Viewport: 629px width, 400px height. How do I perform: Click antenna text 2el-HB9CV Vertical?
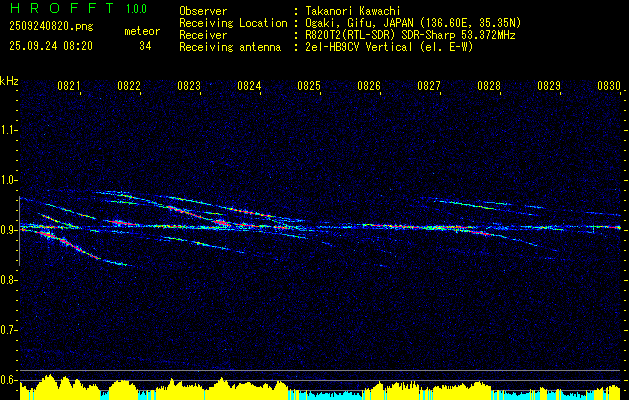pyautogui.click(x=357, y=47)
